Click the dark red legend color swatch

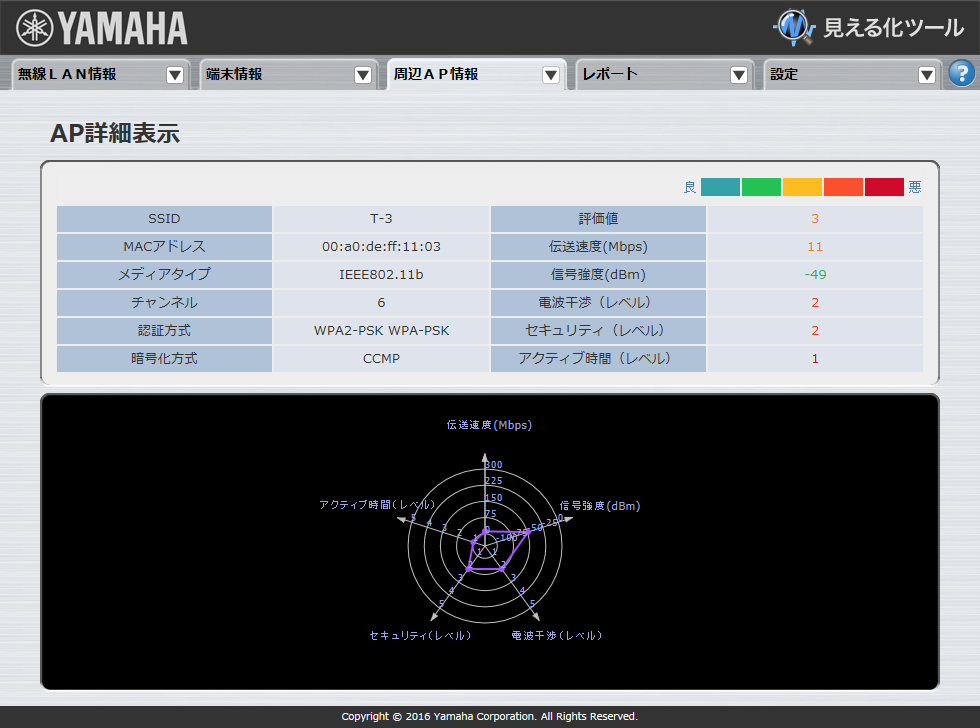[884, 187]
